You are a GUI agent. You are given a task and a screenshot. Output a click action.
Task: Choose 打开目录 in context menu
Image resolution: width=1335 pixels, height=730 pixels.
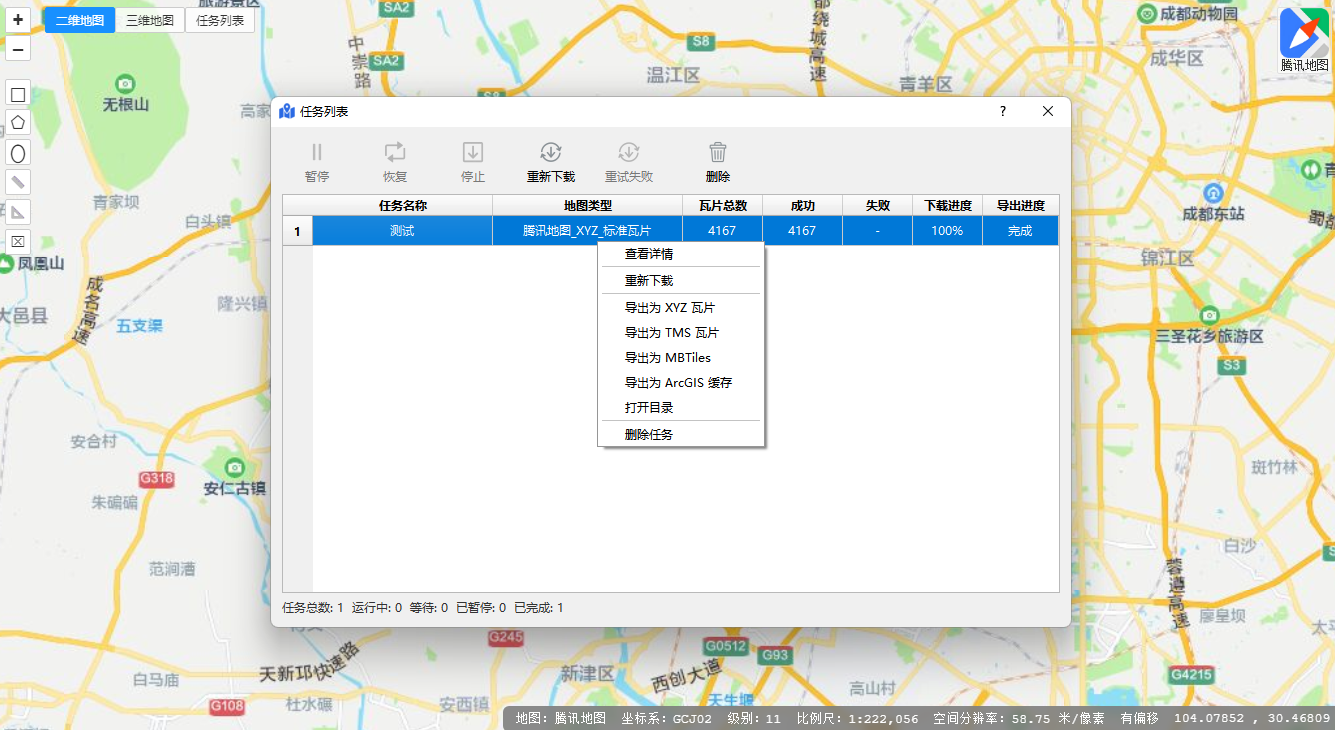680,408
